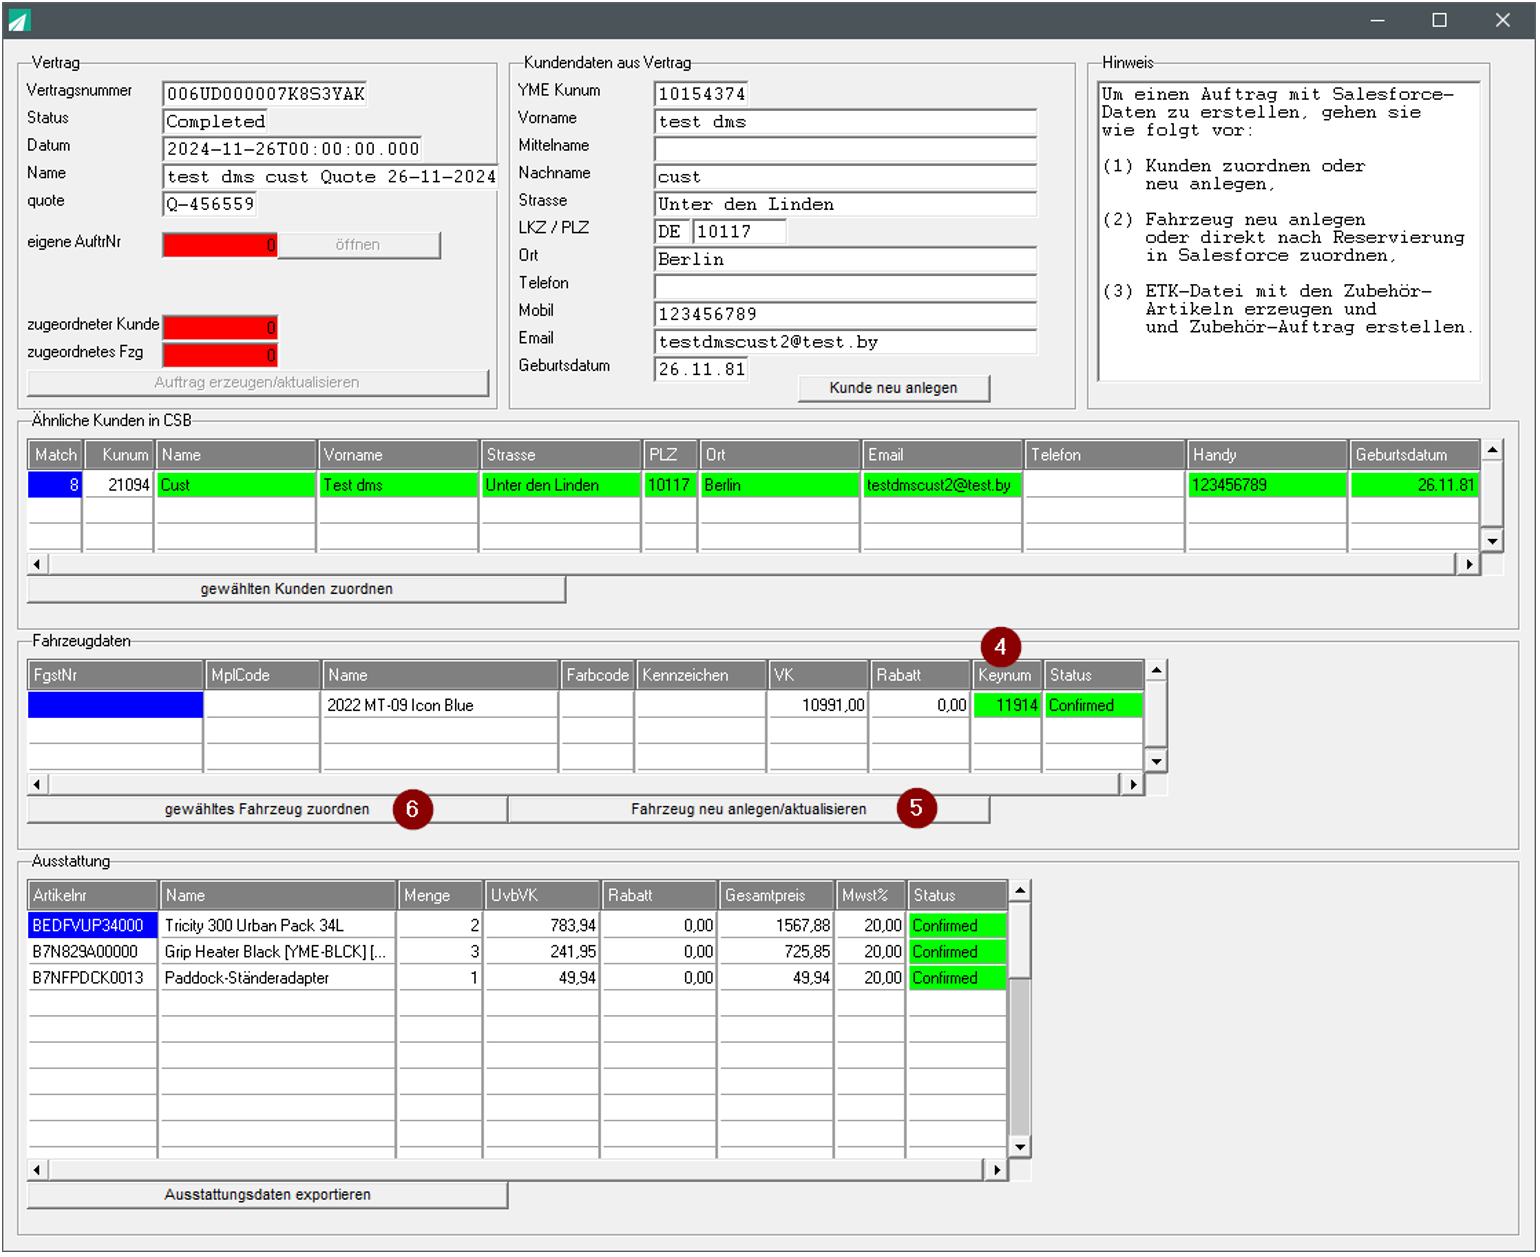Click customer email cell testdmscust2@test.by
This screenshot has height=1257, width=1540.
coord(941,485)
